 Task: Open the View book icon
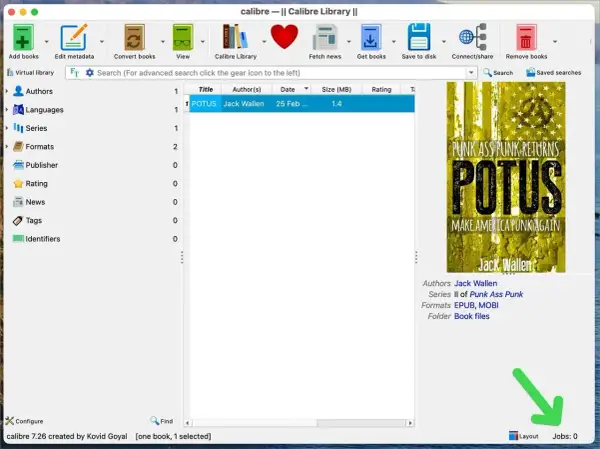point(183,38)
